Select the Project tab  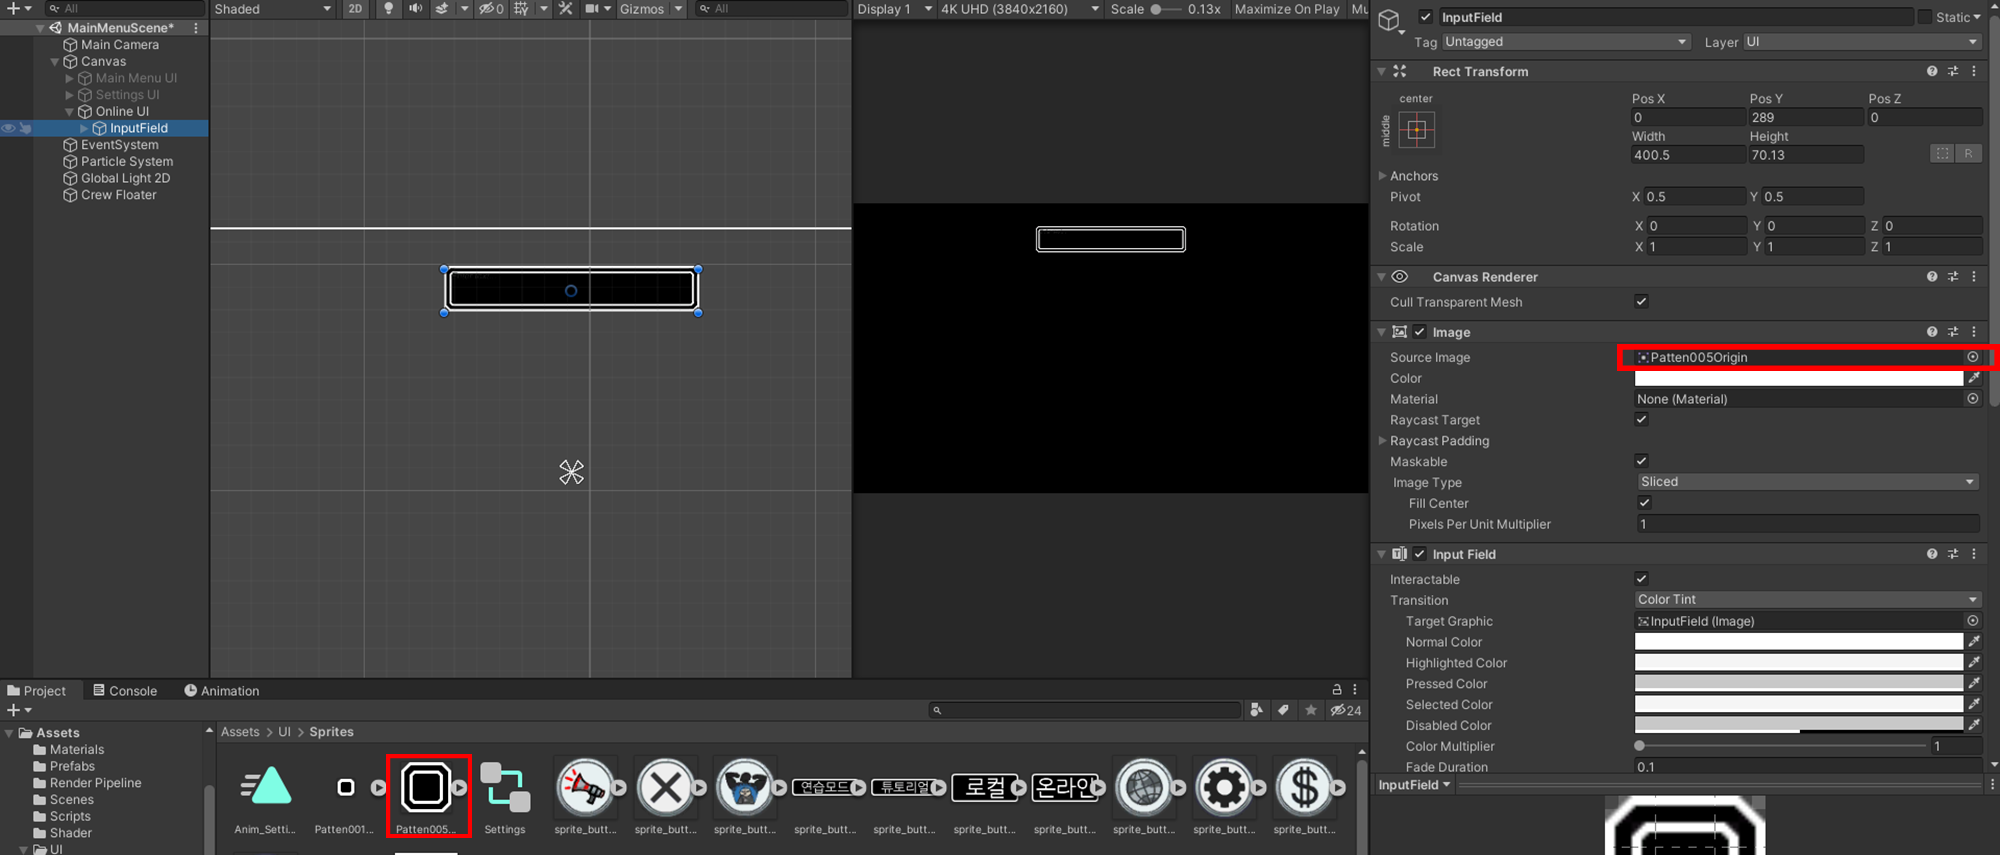click(x=37, y=691)
